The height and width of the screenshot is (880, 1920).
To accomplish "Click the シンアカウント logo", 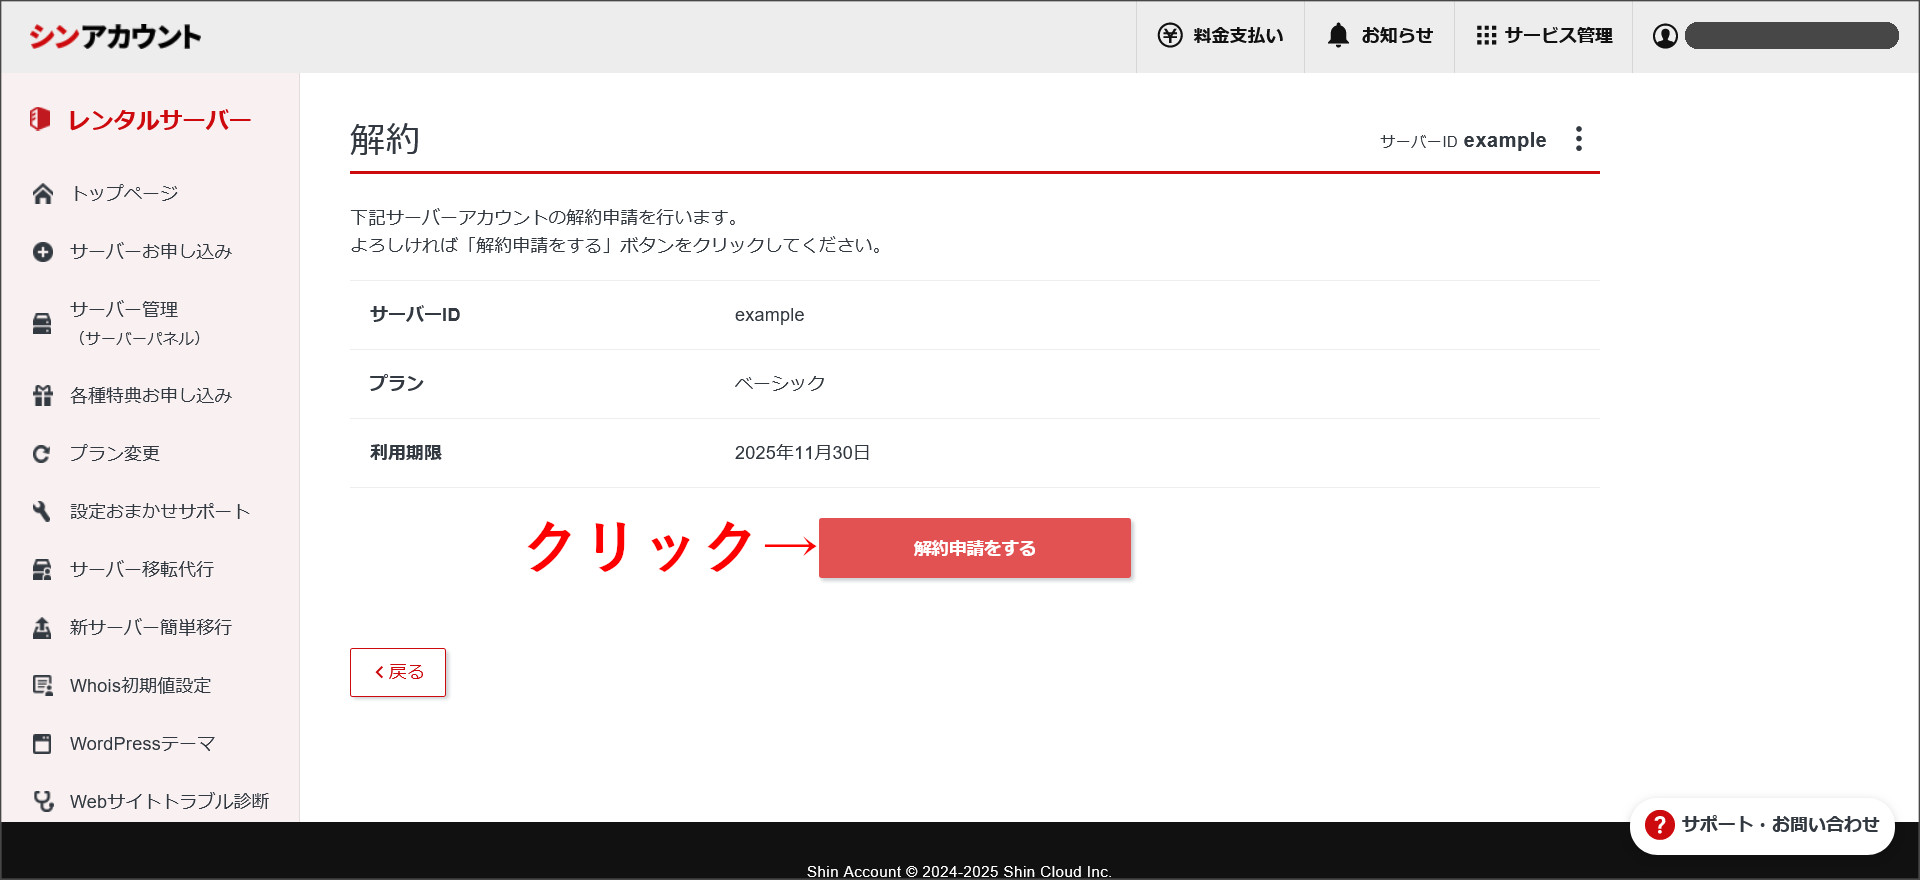I will pos(115,37).
